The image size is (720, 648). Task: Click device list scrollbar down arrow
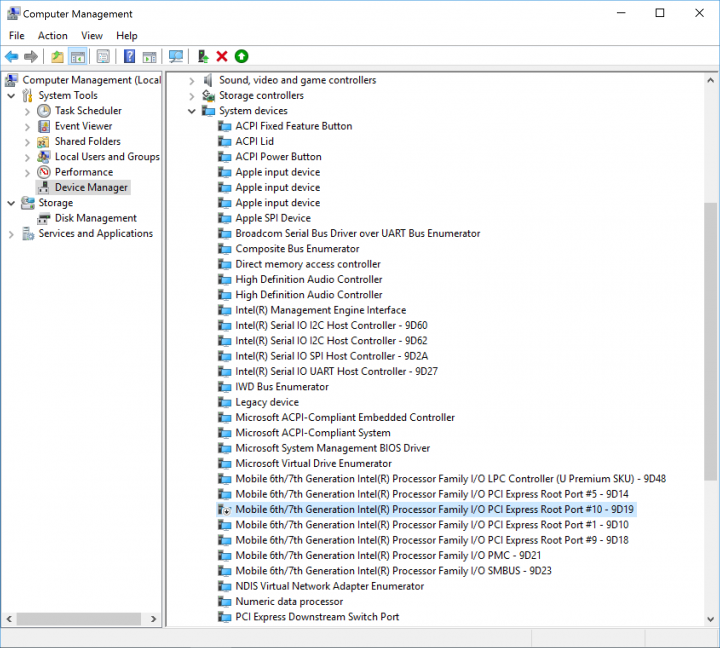pyautogui.click(x=710, y=619)
